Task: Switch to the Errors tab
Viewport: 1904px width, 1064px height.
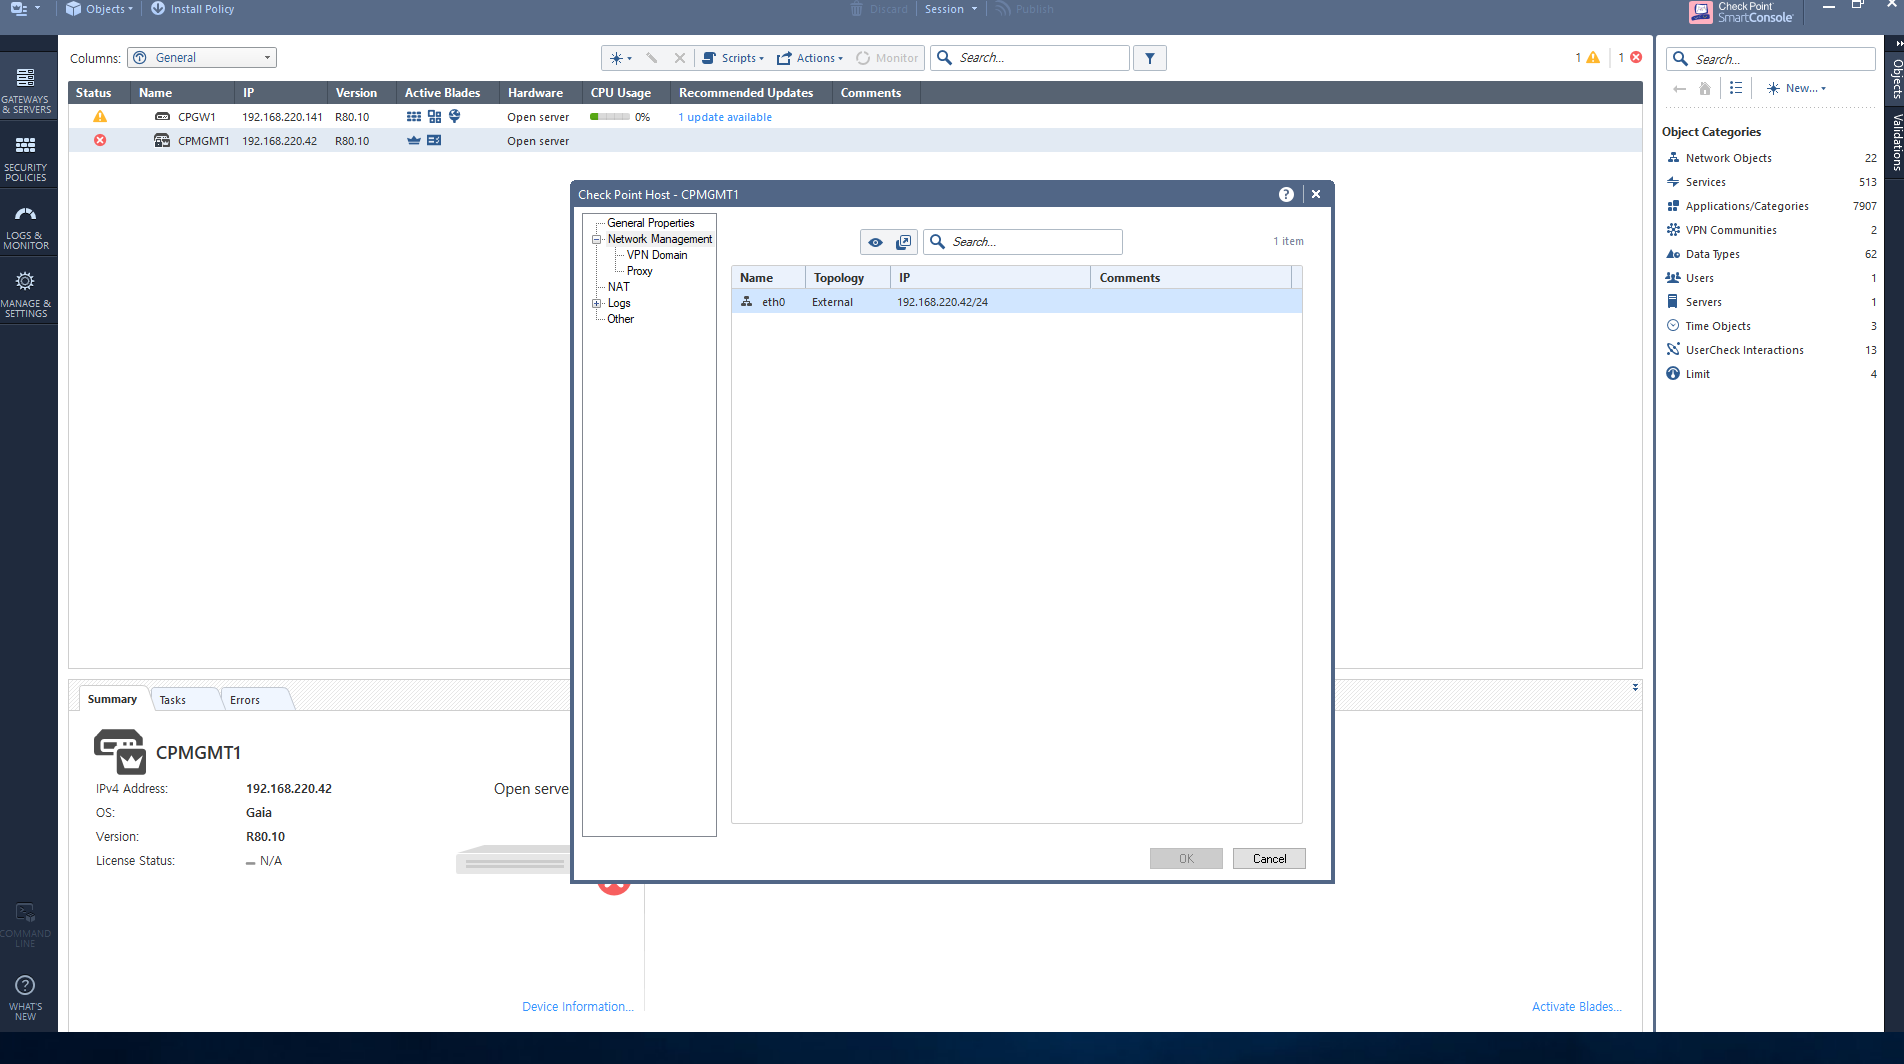Action: [x=245, y=700]
